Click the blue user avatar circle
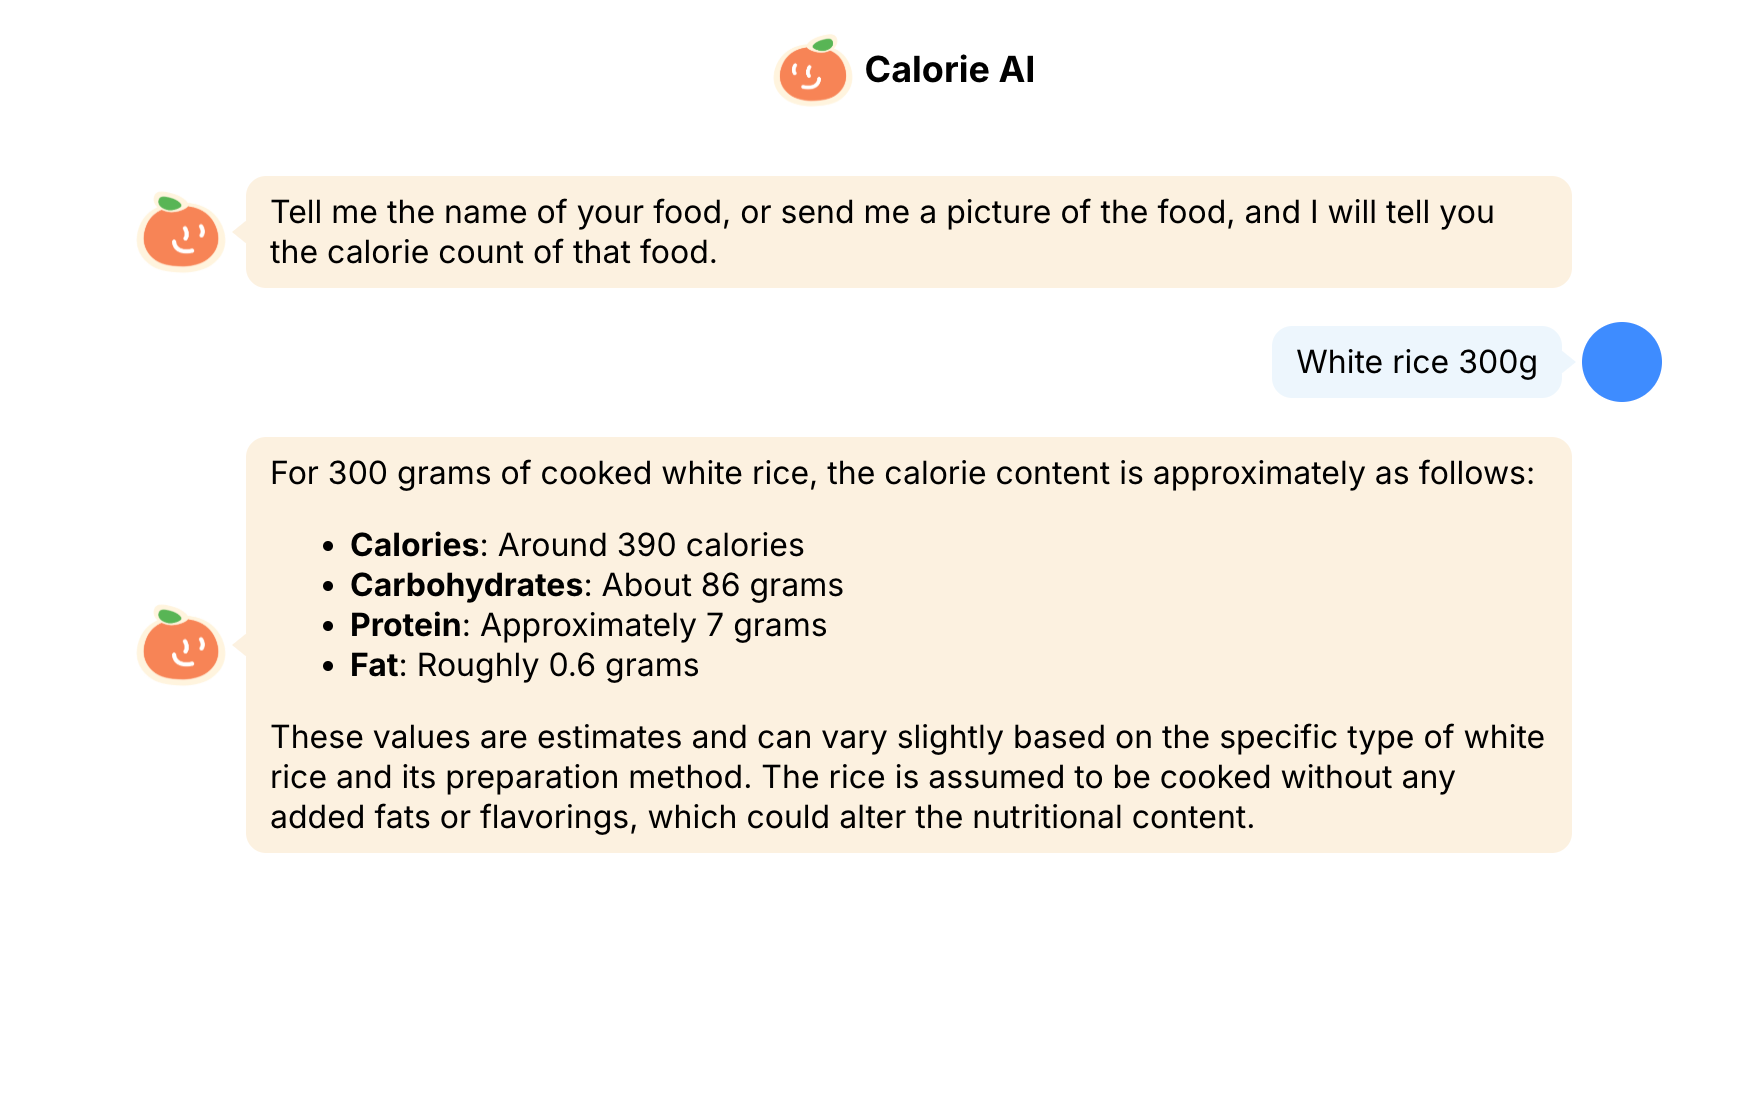 [1621, 362]
